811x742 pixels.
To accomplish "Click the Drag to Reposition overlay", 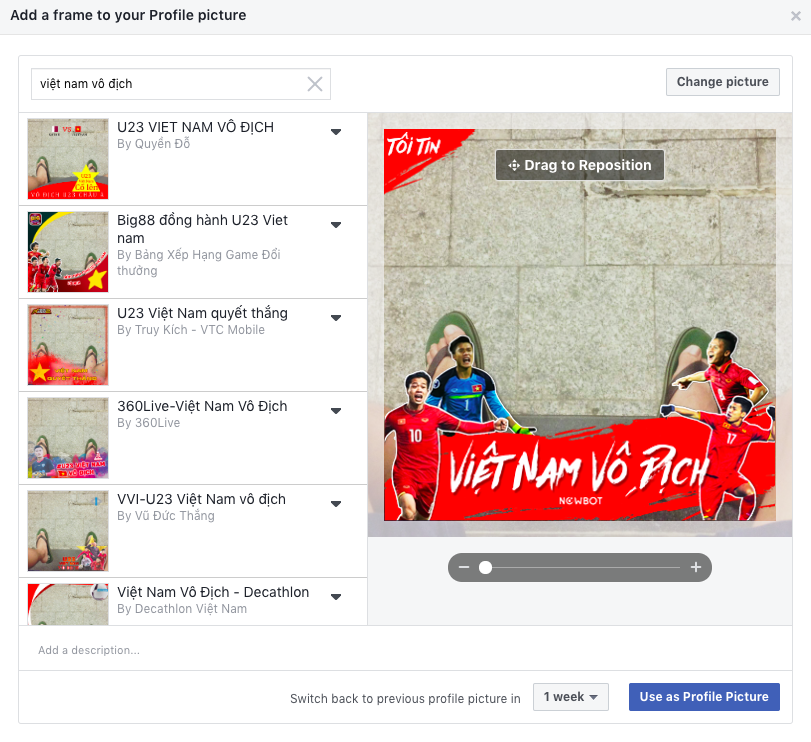I will (580, 166).
